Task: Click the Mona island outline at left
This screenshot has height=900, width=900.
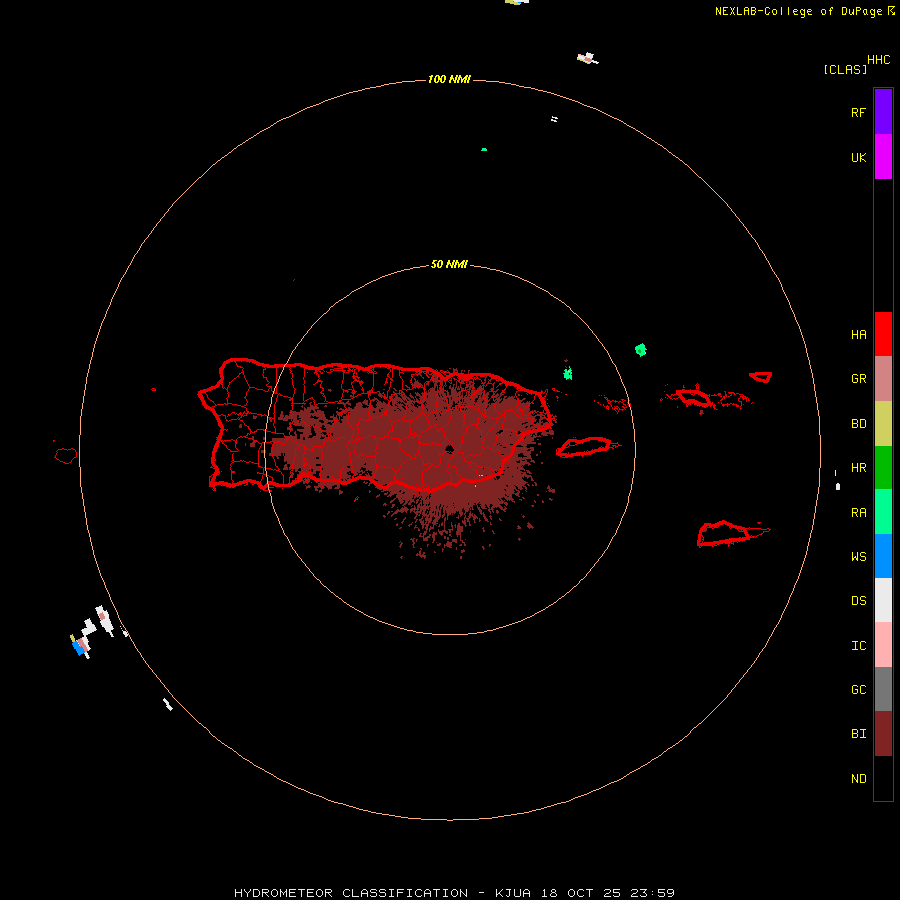Action: [66, 456]
